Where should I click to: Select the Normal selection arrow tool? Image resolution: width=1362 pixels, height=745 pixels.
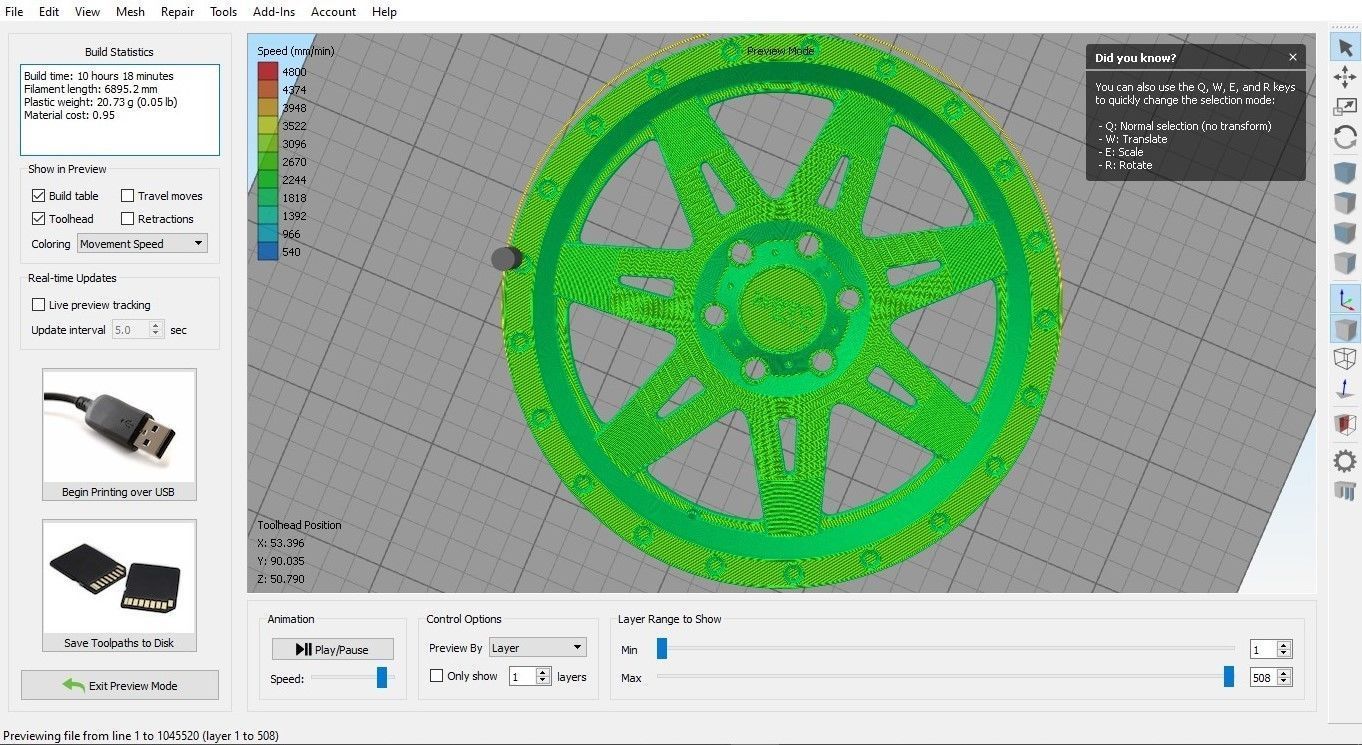pos(1345,46)
